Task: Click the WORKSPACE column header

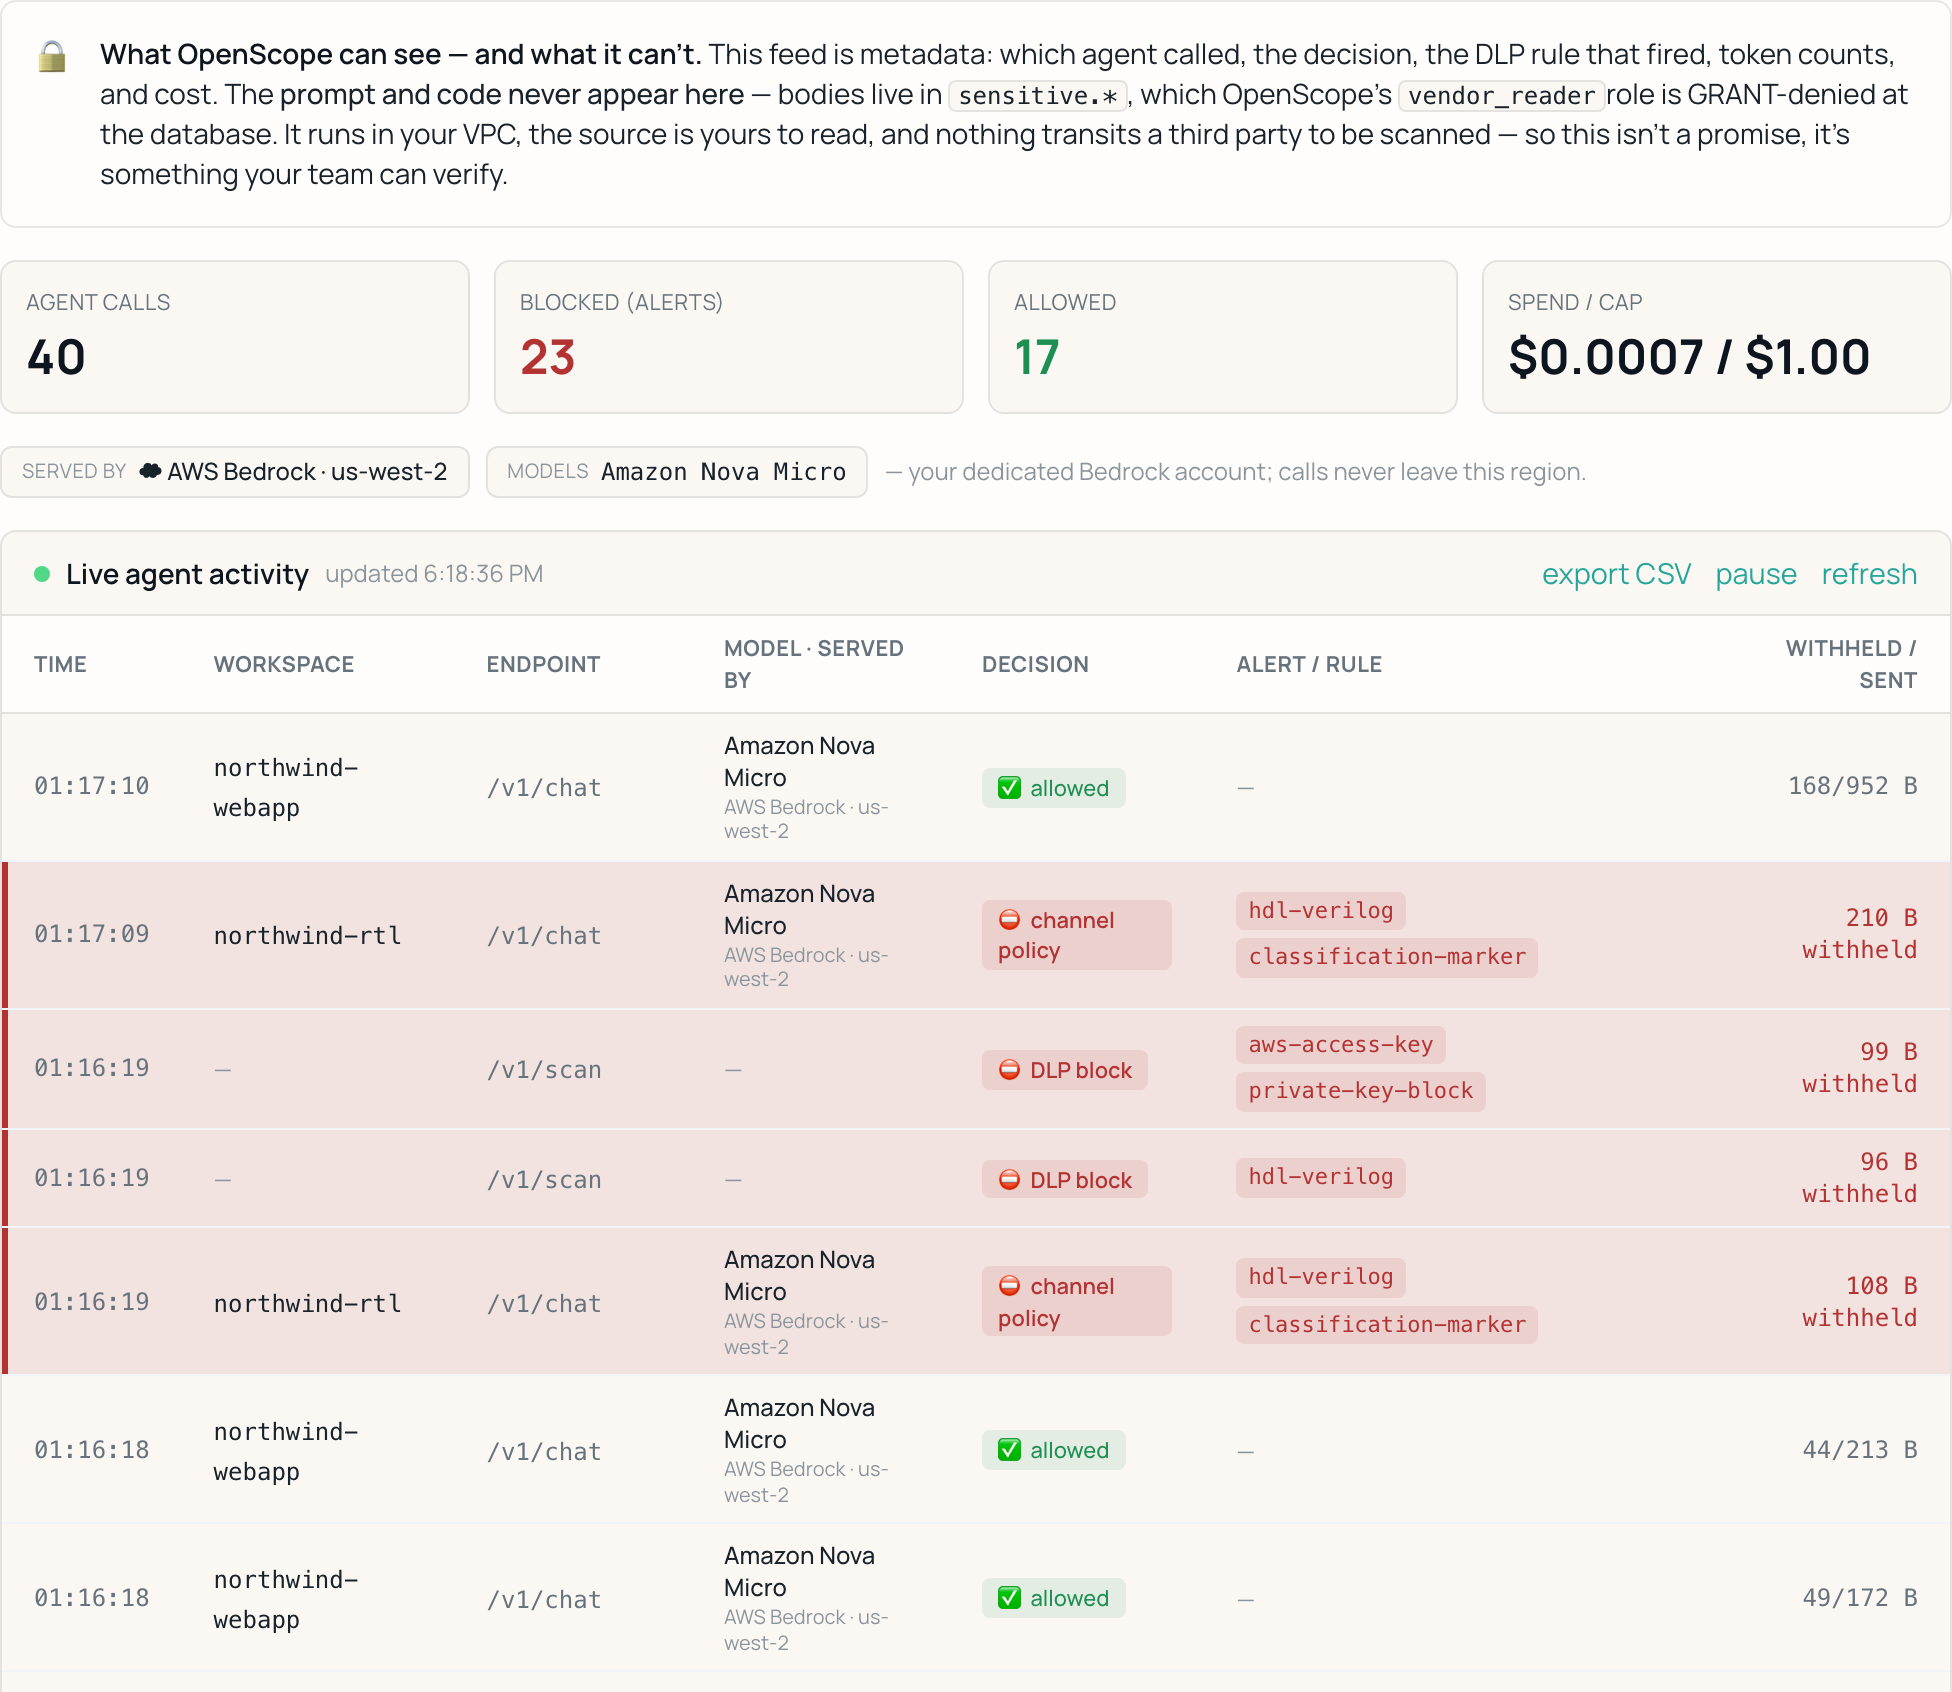Action: 284,664
